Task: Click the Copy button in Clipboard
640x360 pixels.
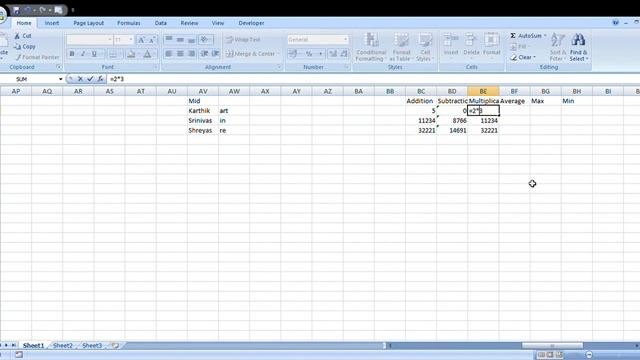Action: (24, 47)
